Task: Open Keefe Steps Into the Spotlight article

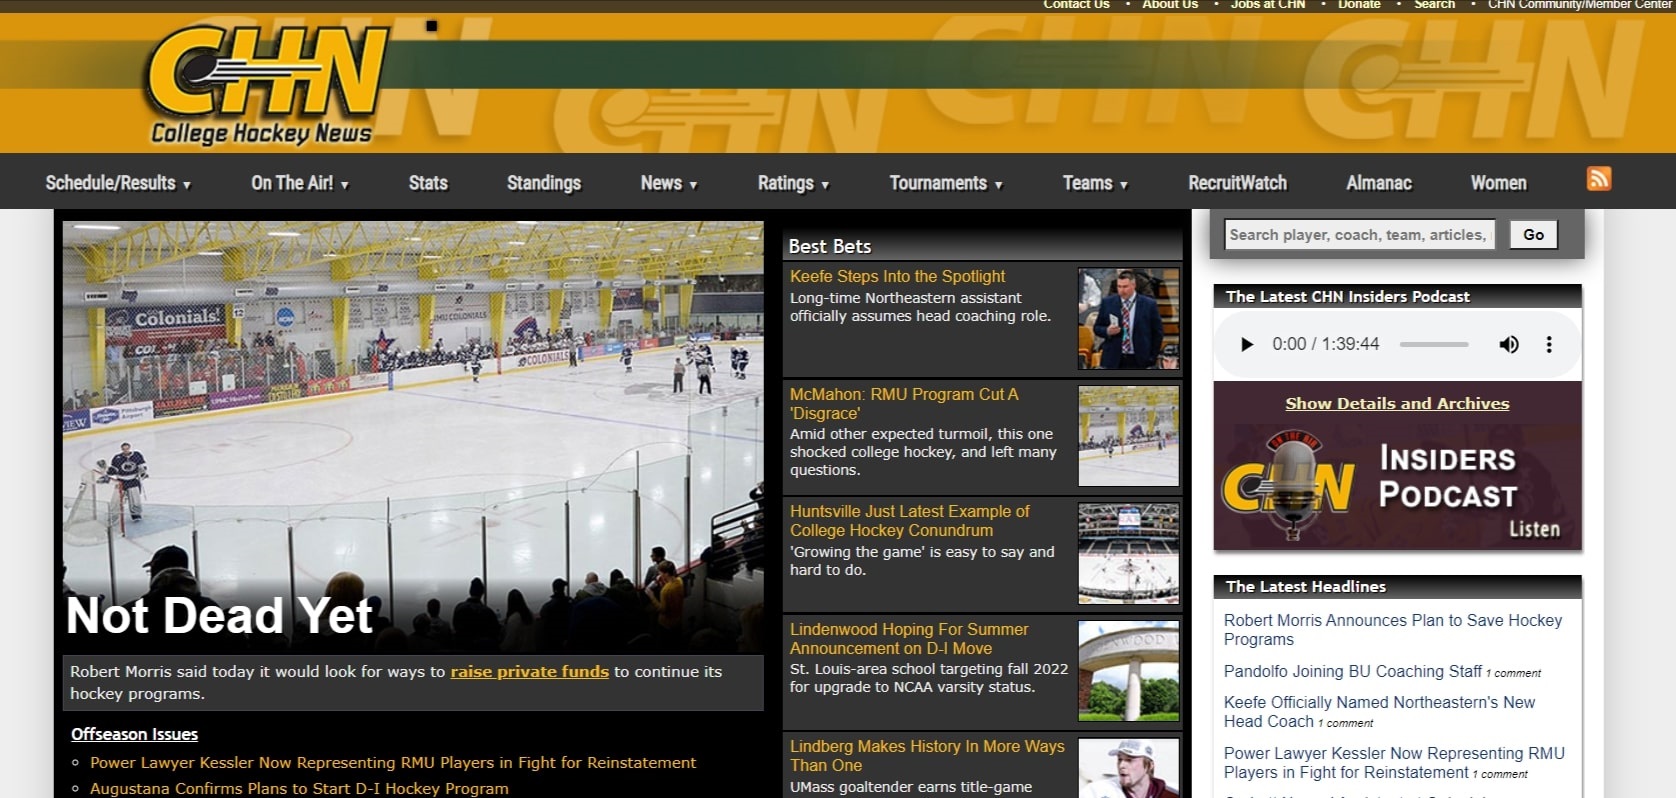Action: coord(897,277)
